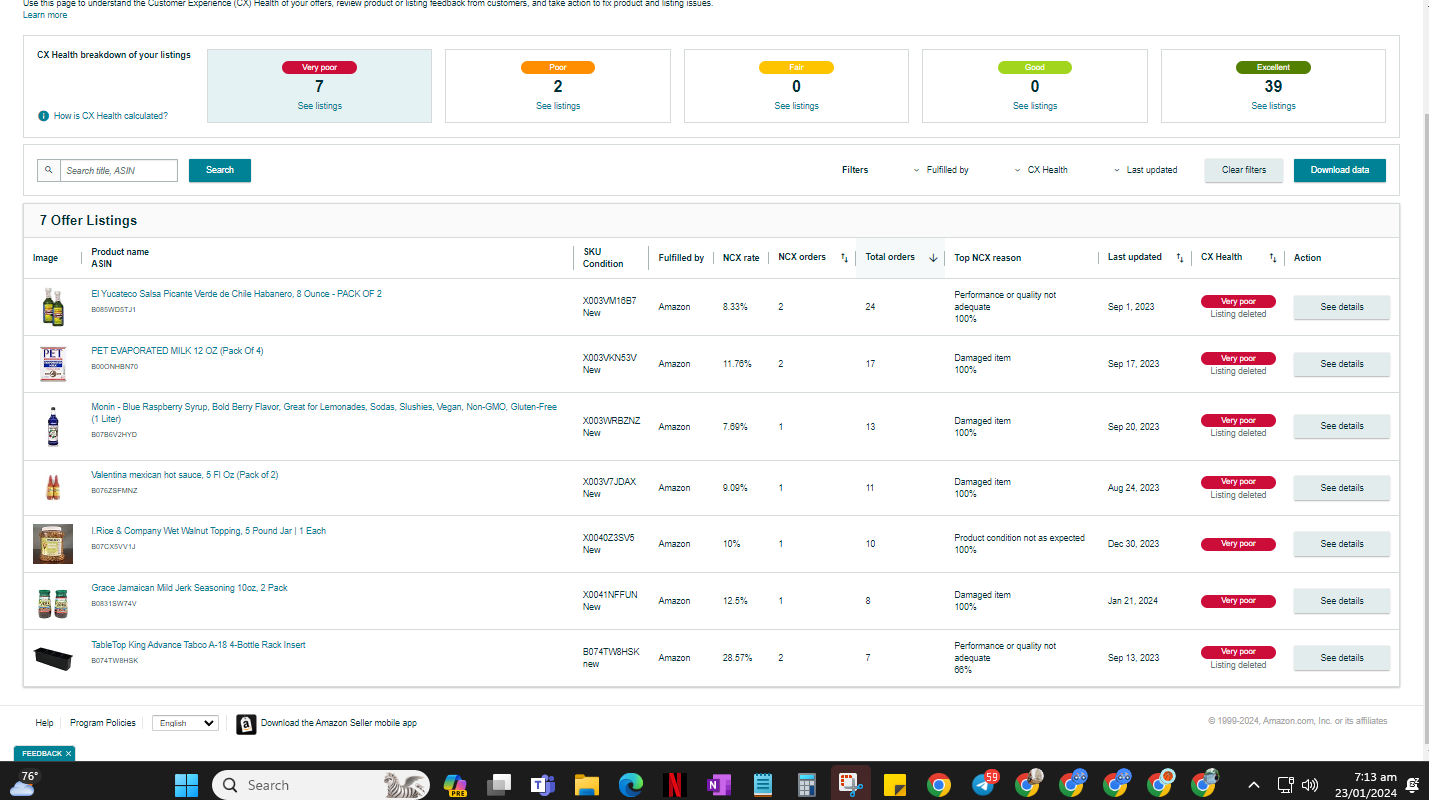Close the Feedback tab with its X
The height and width of the screenshot is (800, 1429).
click(x=68, y=754)
